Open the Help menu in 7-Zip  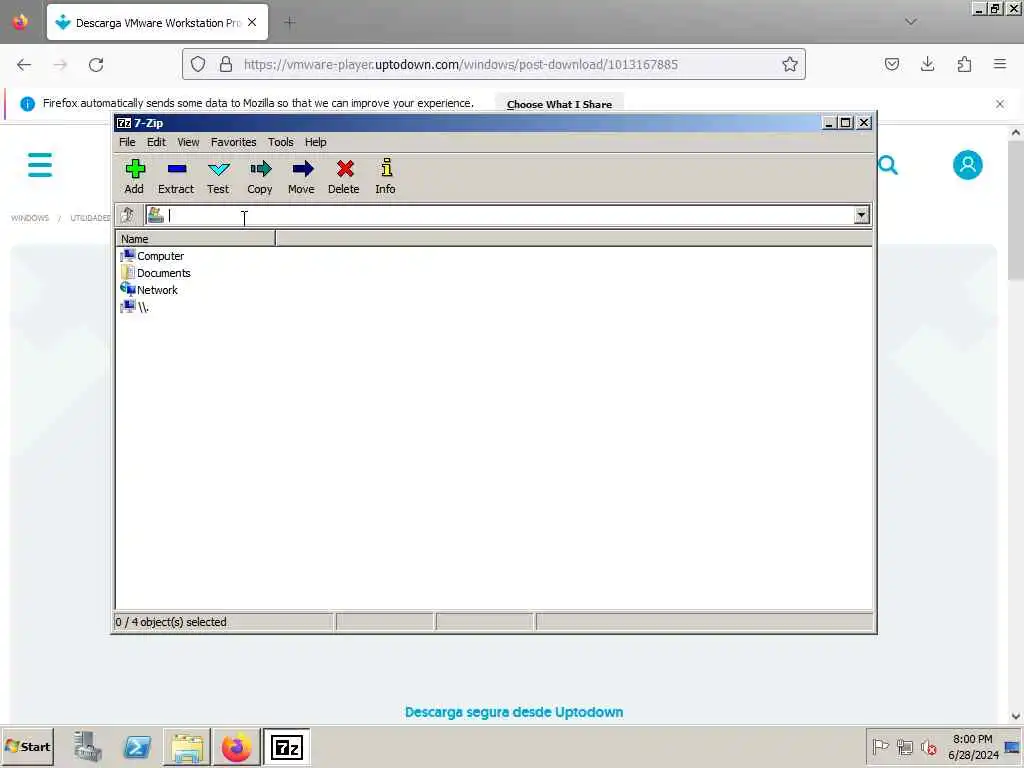[x=315, y=142]
